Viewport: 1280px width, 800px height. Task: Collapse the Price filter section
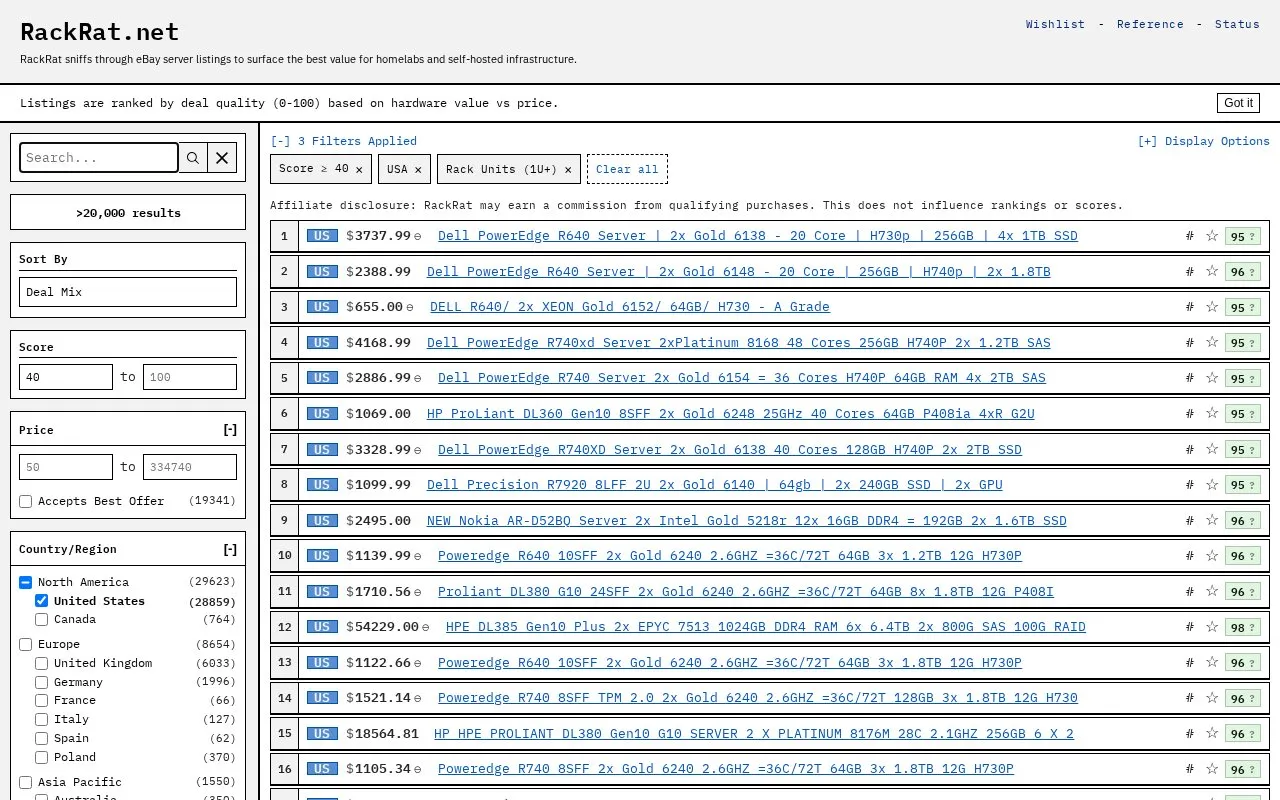[x=230, y=430]
